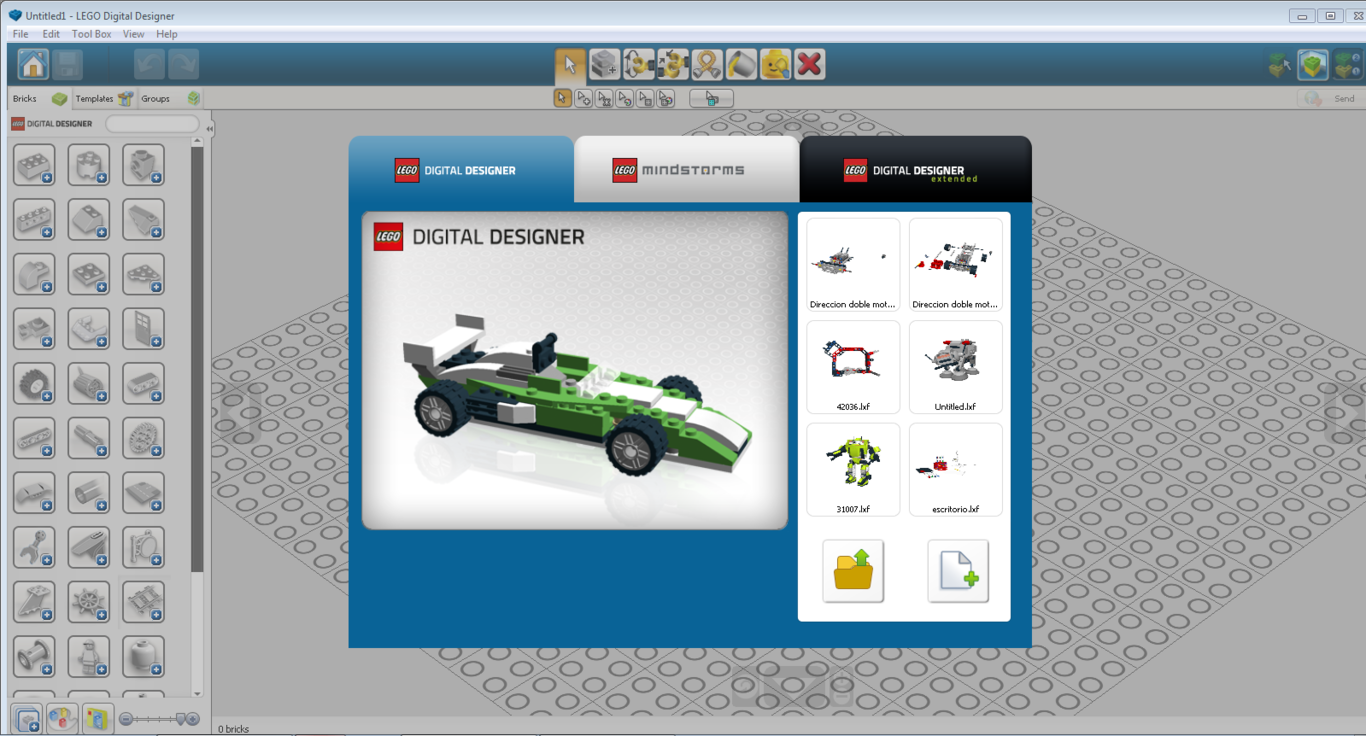
Task: Switch to Building guide mode
Action: pos(1346,63)
